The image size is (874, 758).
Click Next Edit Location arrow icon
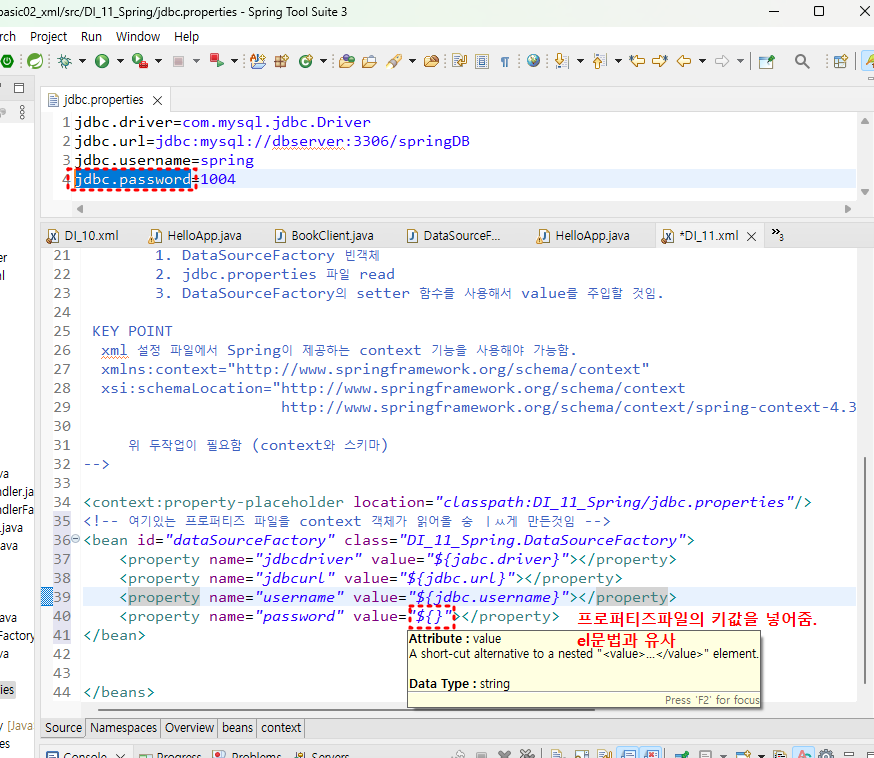point(660,61)
